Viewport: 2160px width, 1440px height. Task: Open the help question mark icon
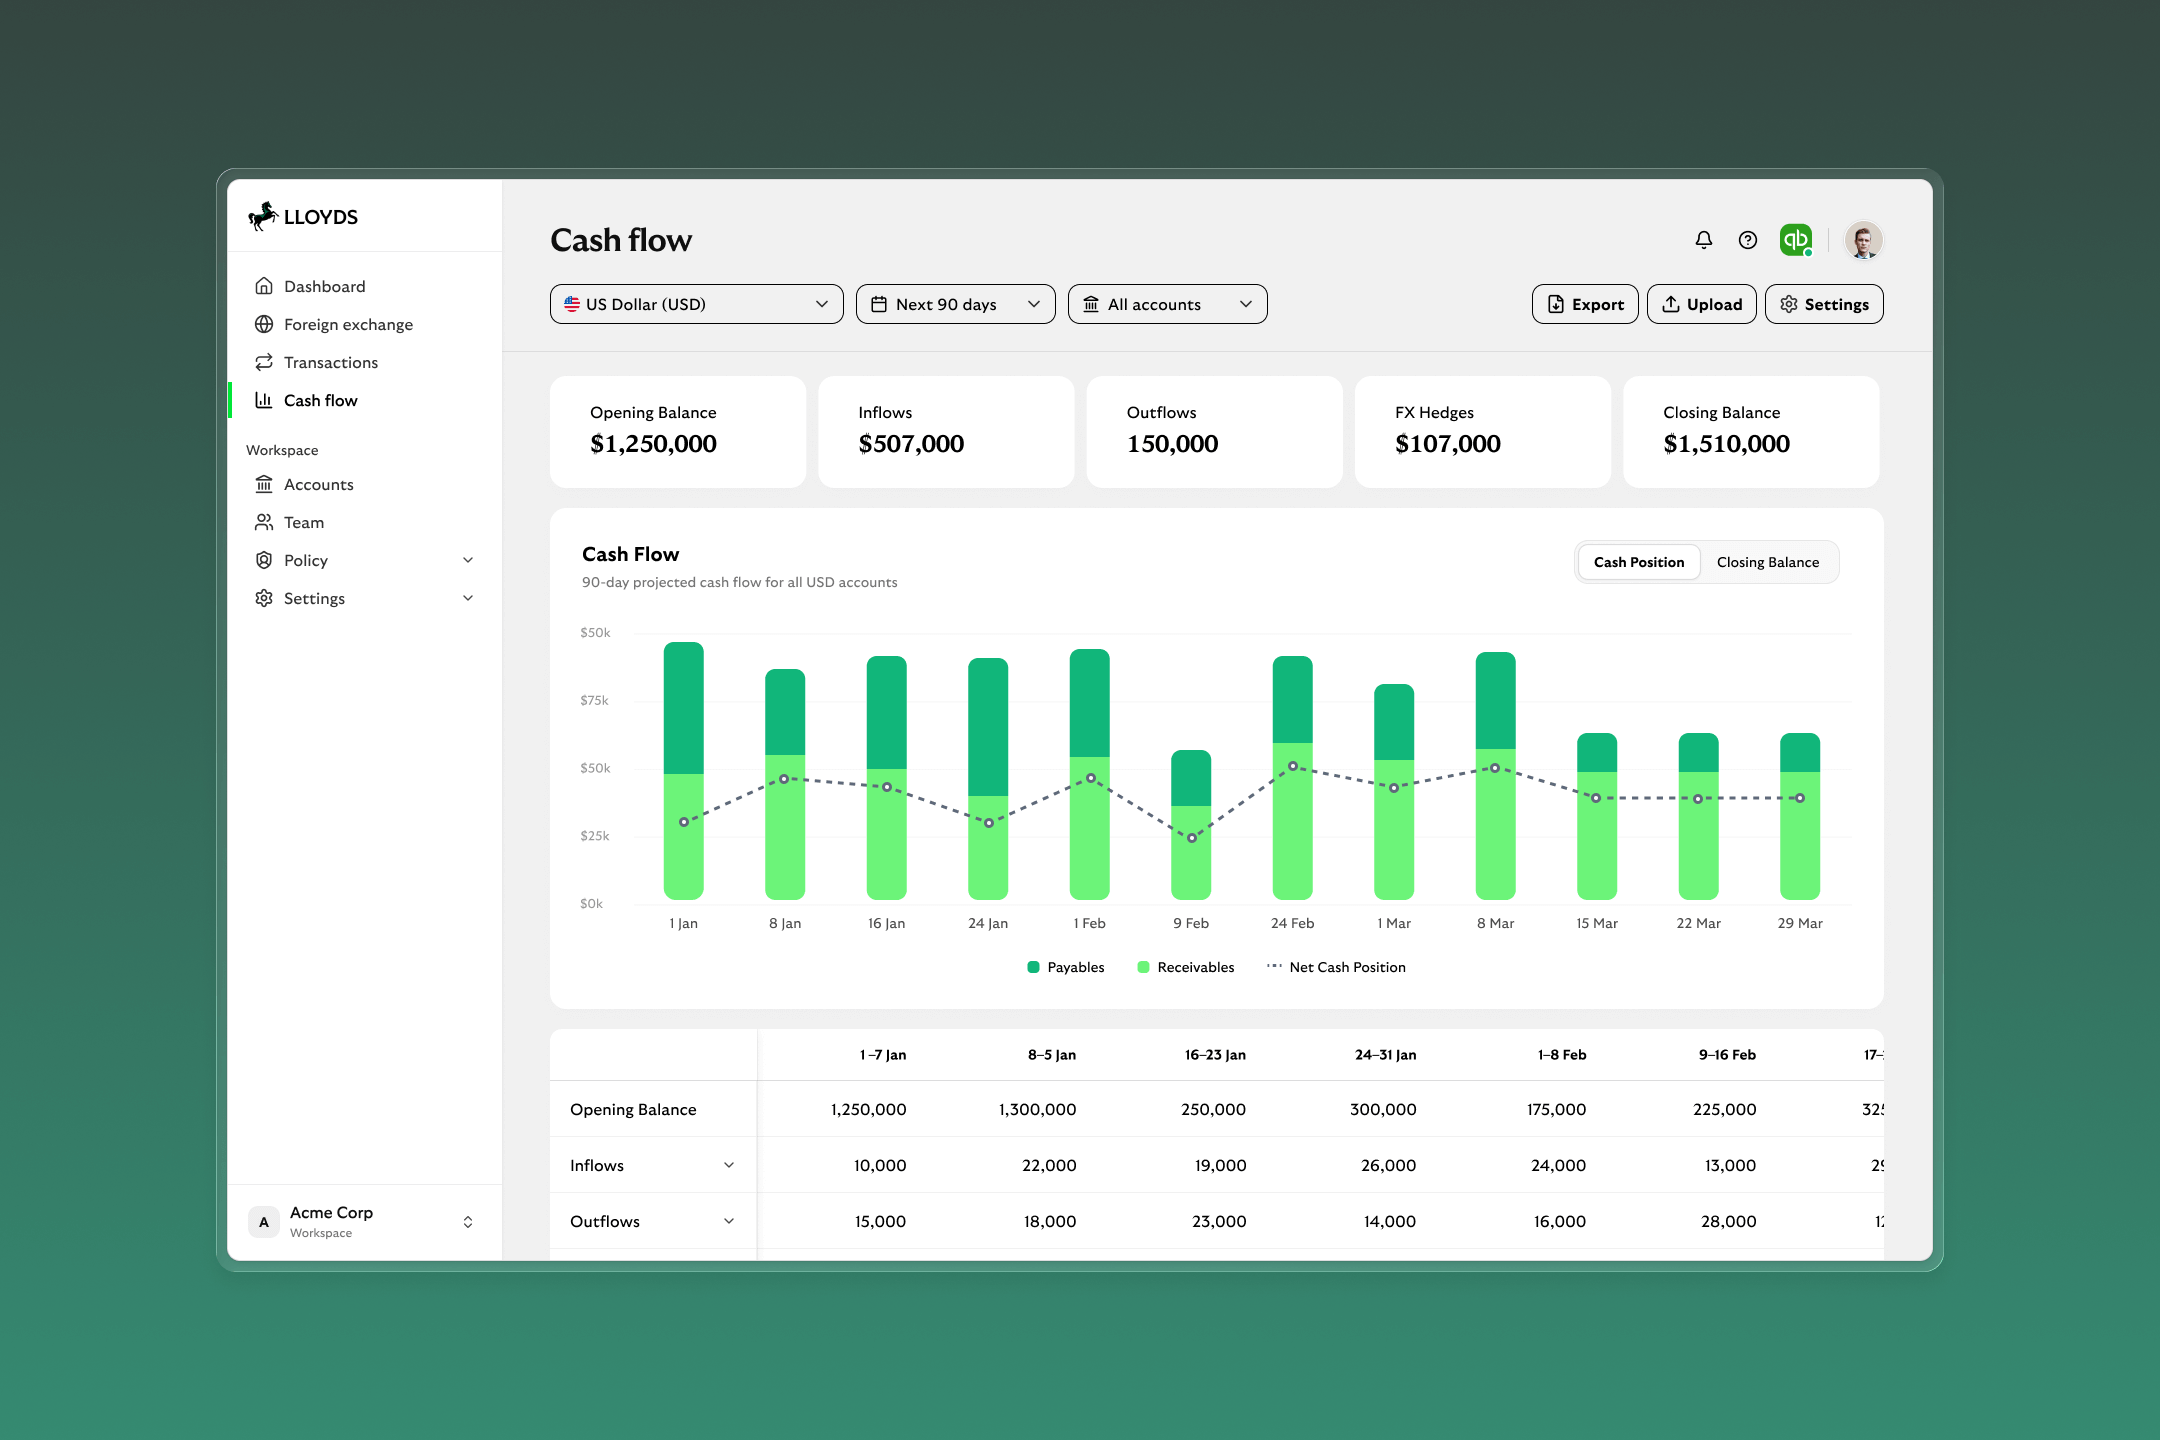click(x=1748, y=240)
